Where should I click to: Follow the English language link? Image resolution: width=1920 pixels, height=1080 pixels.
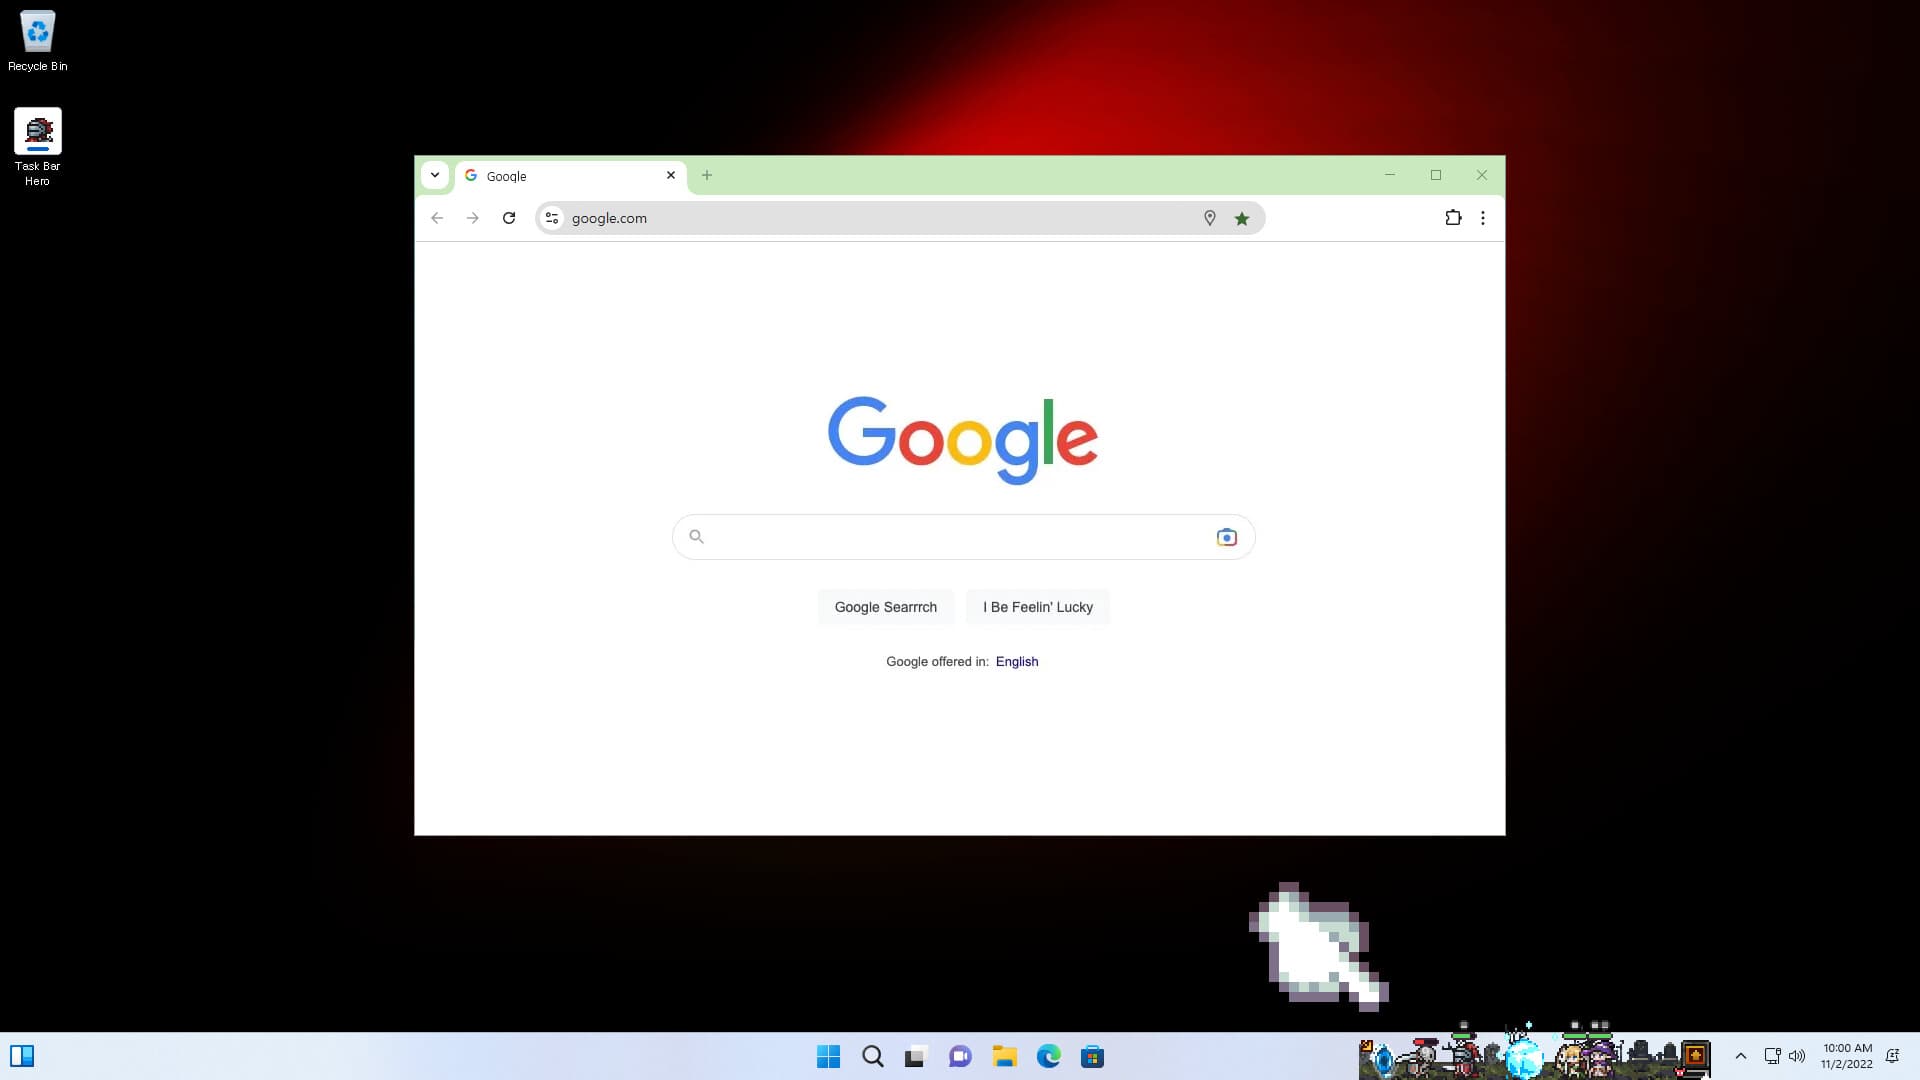[x=1017, y=661]
